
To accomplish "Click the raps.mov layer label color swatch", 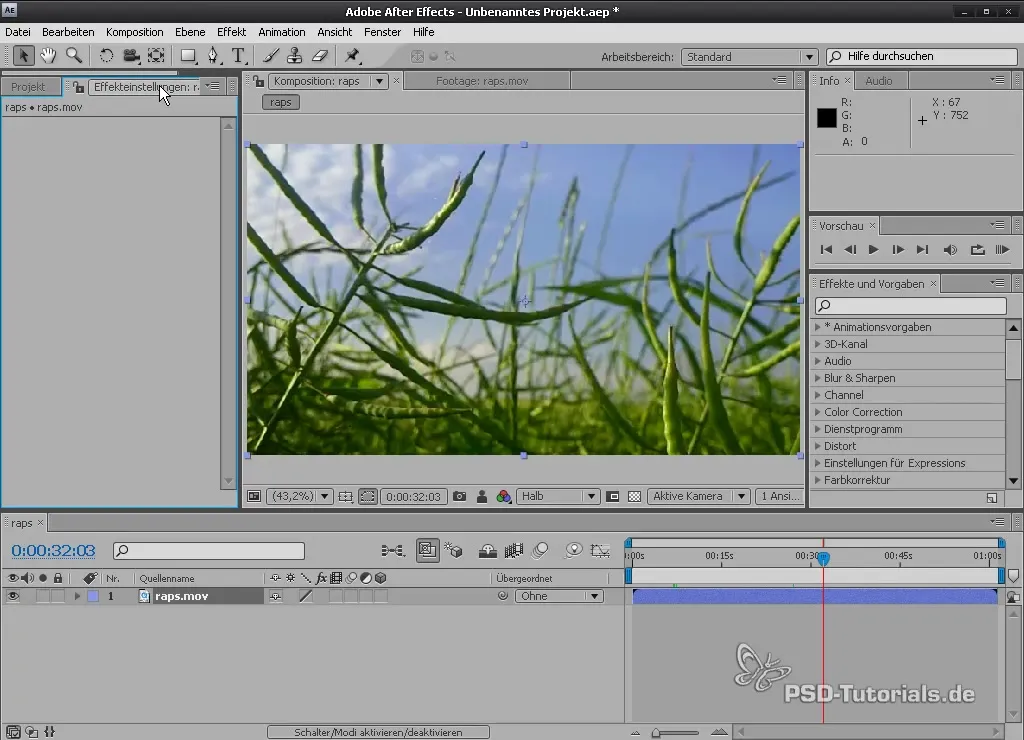I will pyautogui.click(x=93, y=596).
